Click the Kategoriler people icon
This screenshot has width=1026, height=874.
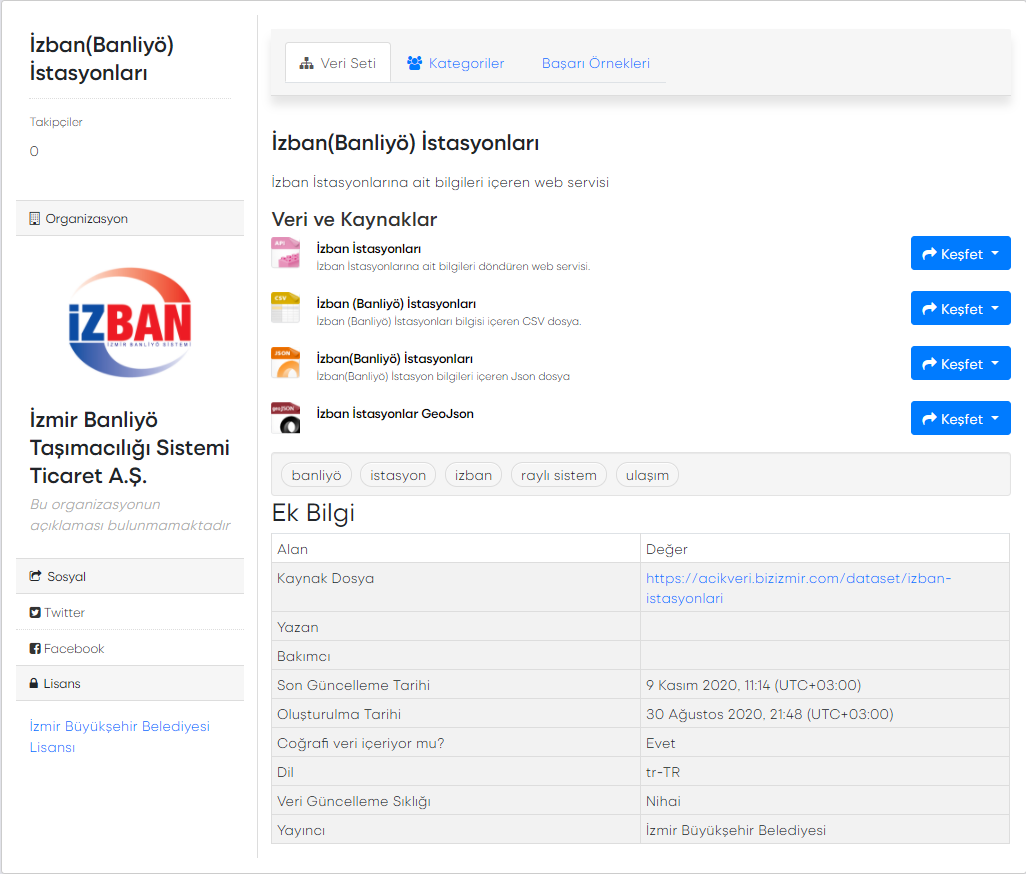pos(414,63)
